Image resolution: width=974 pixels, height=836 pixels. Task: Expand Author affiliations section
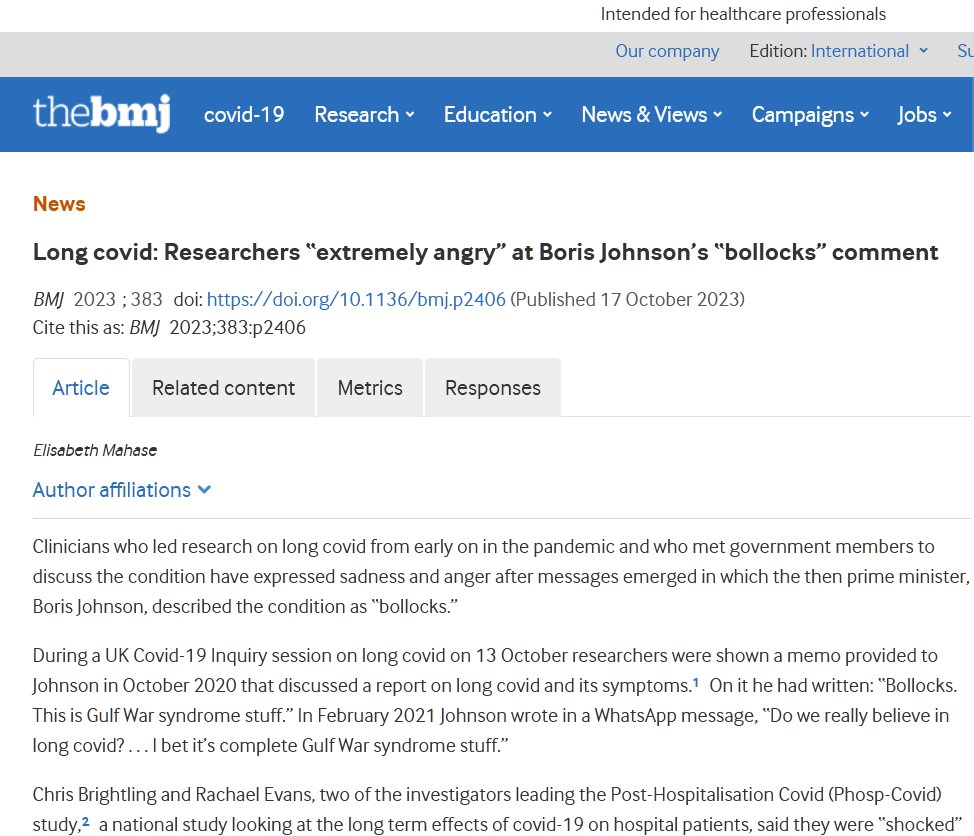click(112, 490)
